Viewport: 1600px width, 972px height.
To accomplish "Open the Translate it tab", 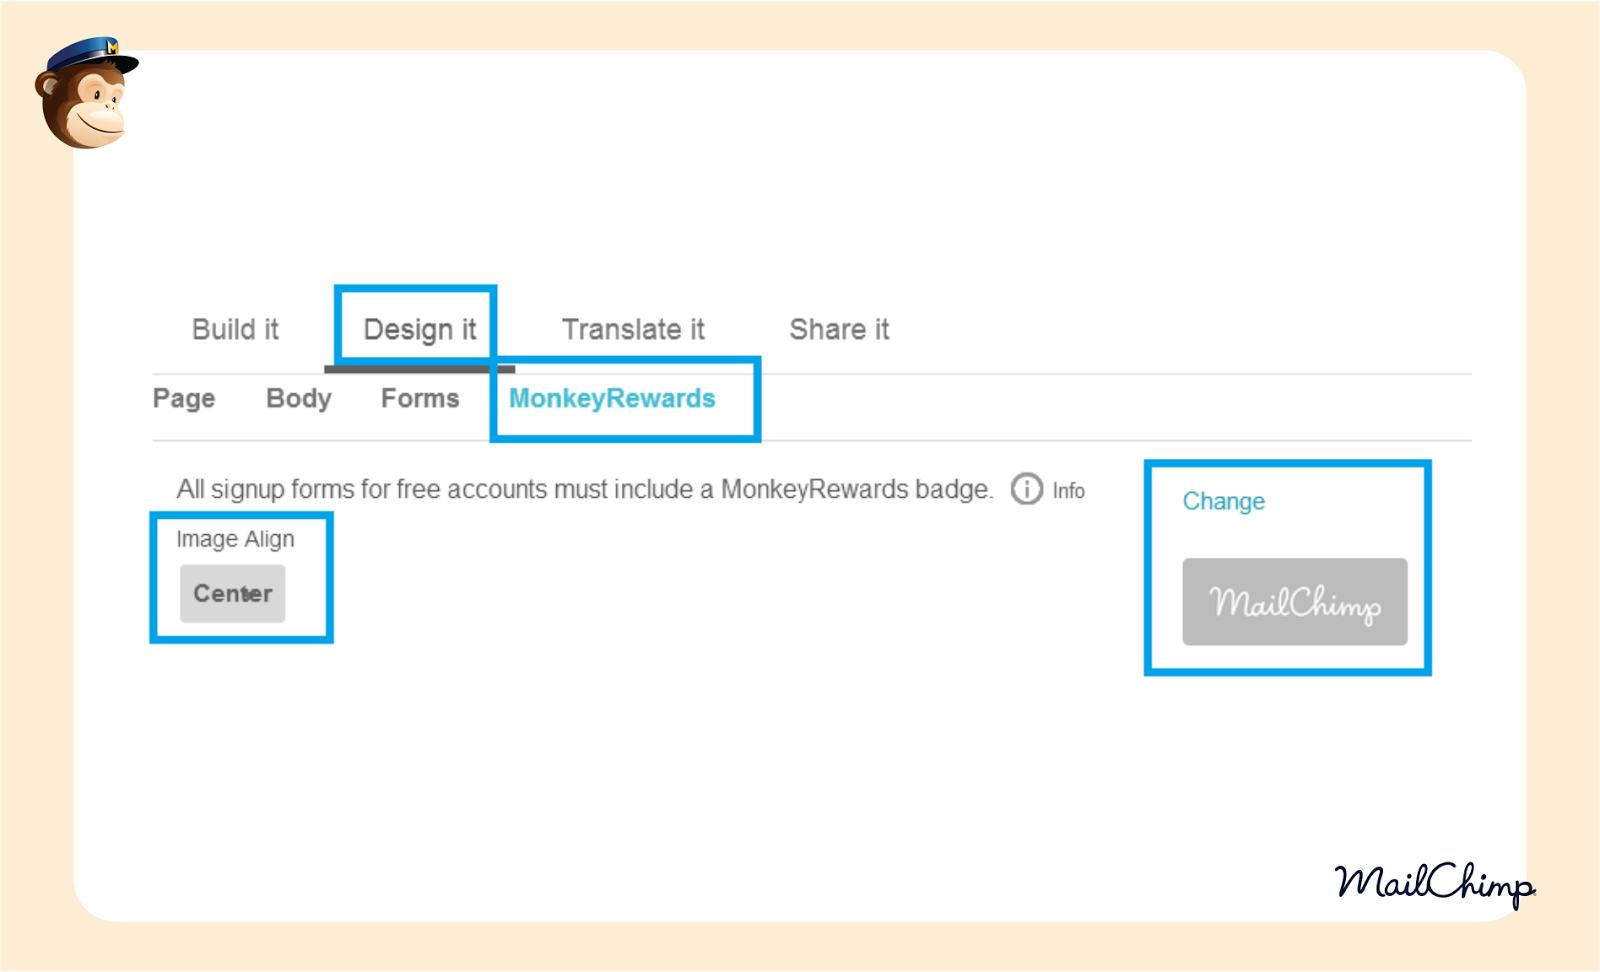I will click(633, 330).
